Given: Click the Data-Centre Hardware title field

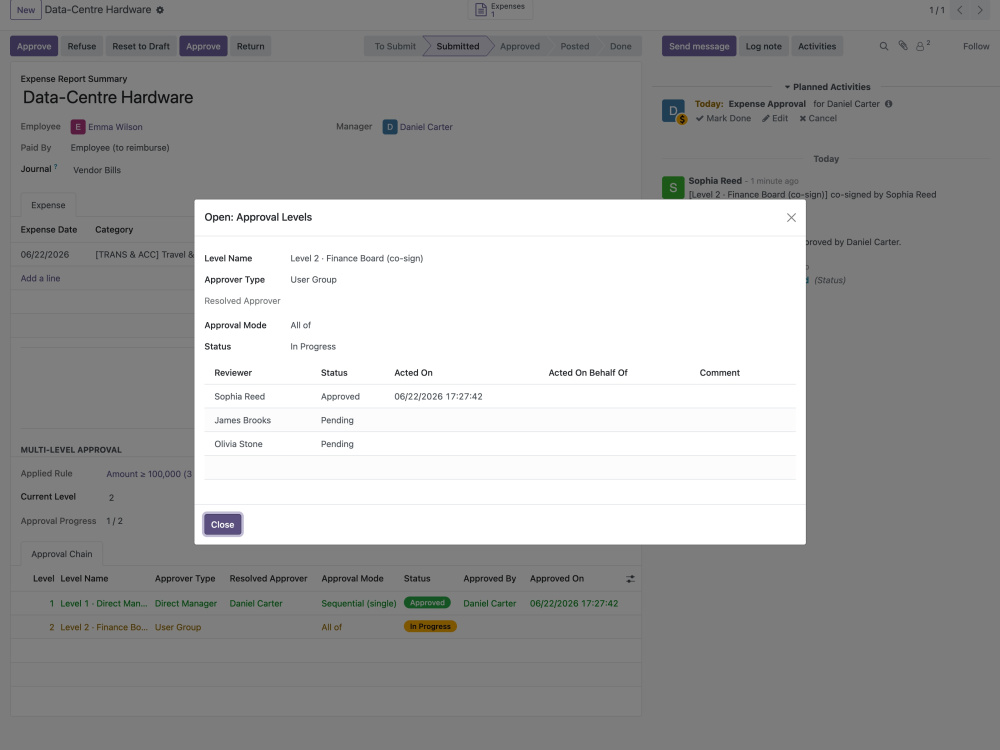Looking at the screenshot, I should click(108, 98).
